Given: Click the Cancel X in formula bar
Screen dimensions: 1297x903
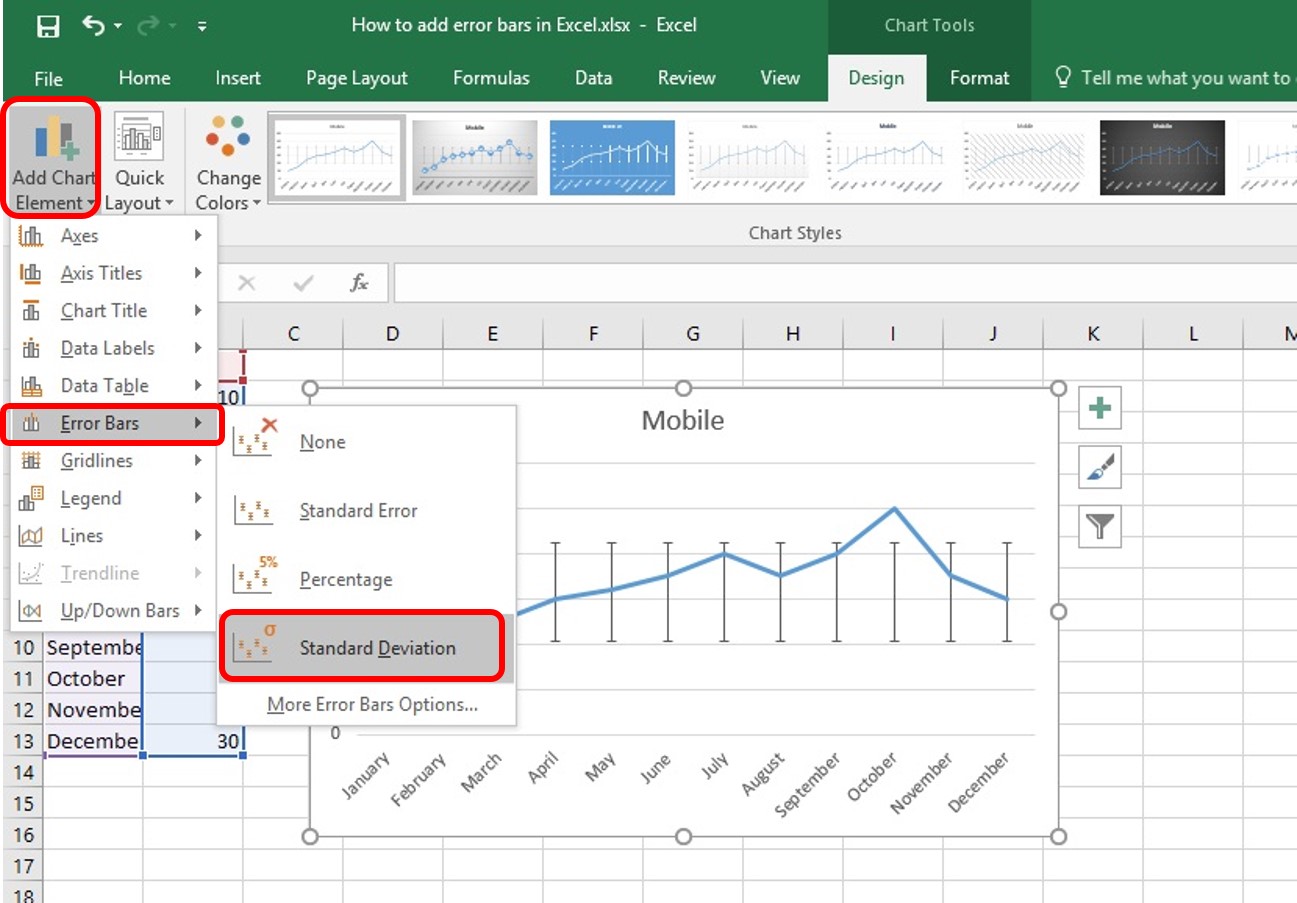Looking at the screenshot, I should 246,284.
